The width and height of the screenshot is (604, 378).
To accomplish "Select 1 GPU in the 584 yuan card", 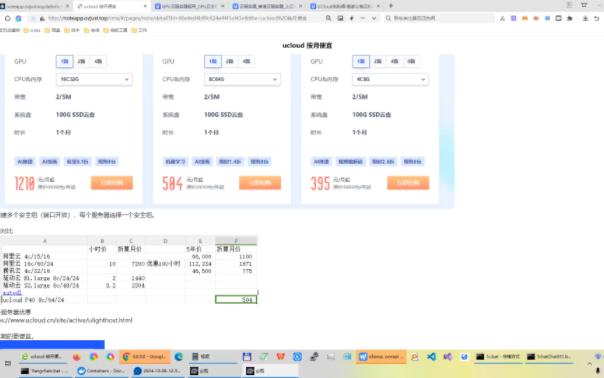I will pyautogui.click(x=213, y=61).
